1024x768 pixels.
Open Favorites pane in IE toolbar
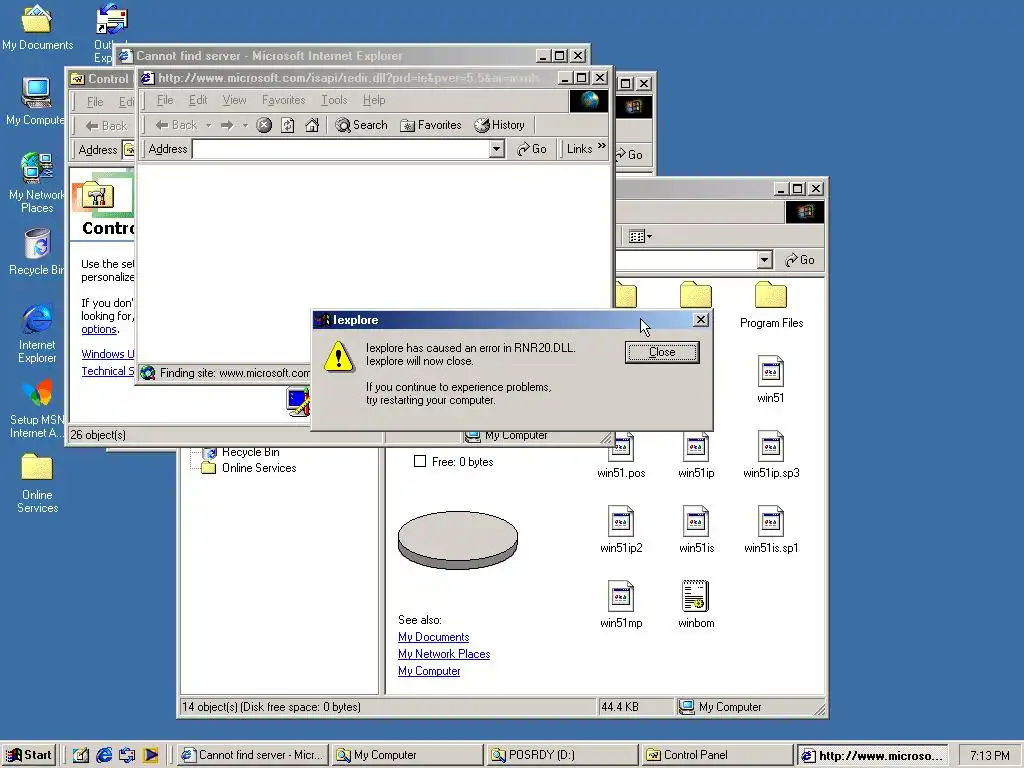[x=430, y=125]
